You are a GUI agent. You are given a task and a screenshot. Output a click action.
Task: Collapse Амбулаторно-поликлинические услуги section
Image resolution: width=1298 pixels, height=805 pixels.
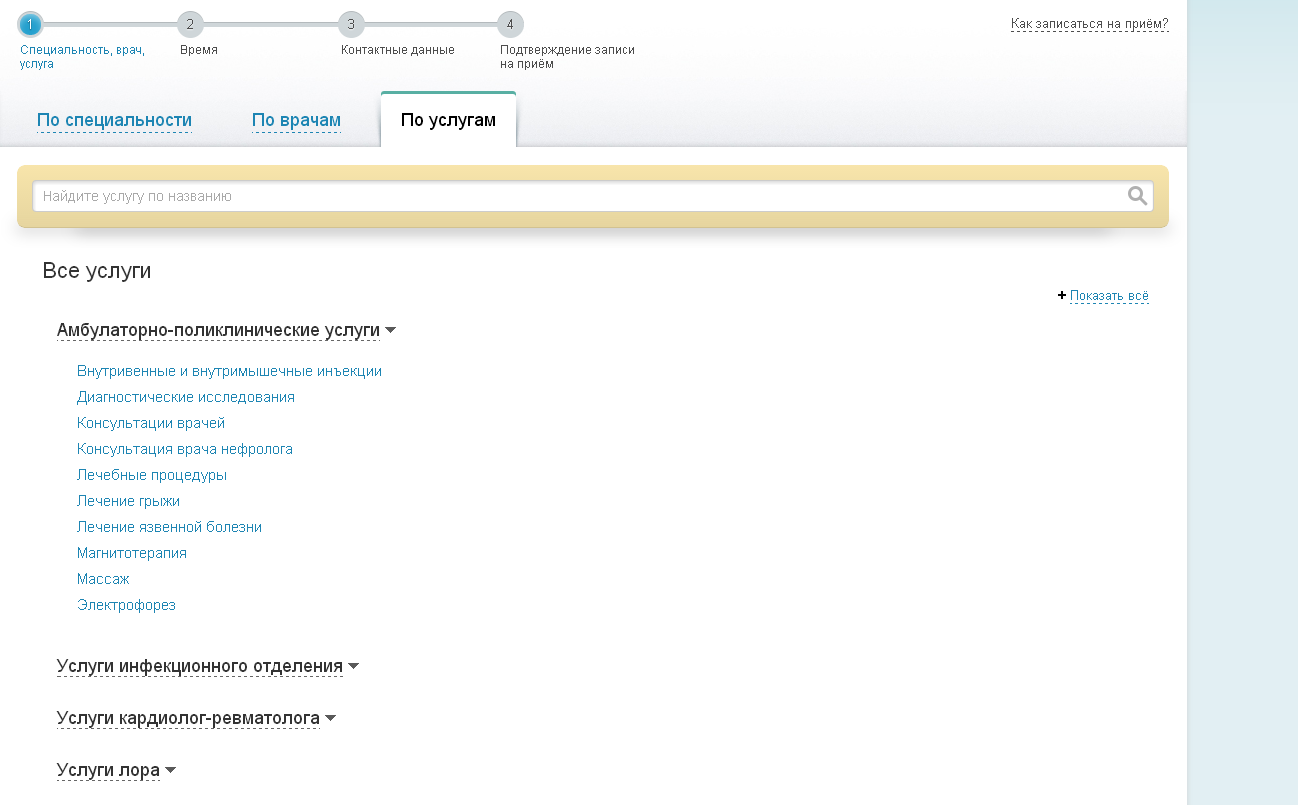pyautogui.click(x=226, y=330)
